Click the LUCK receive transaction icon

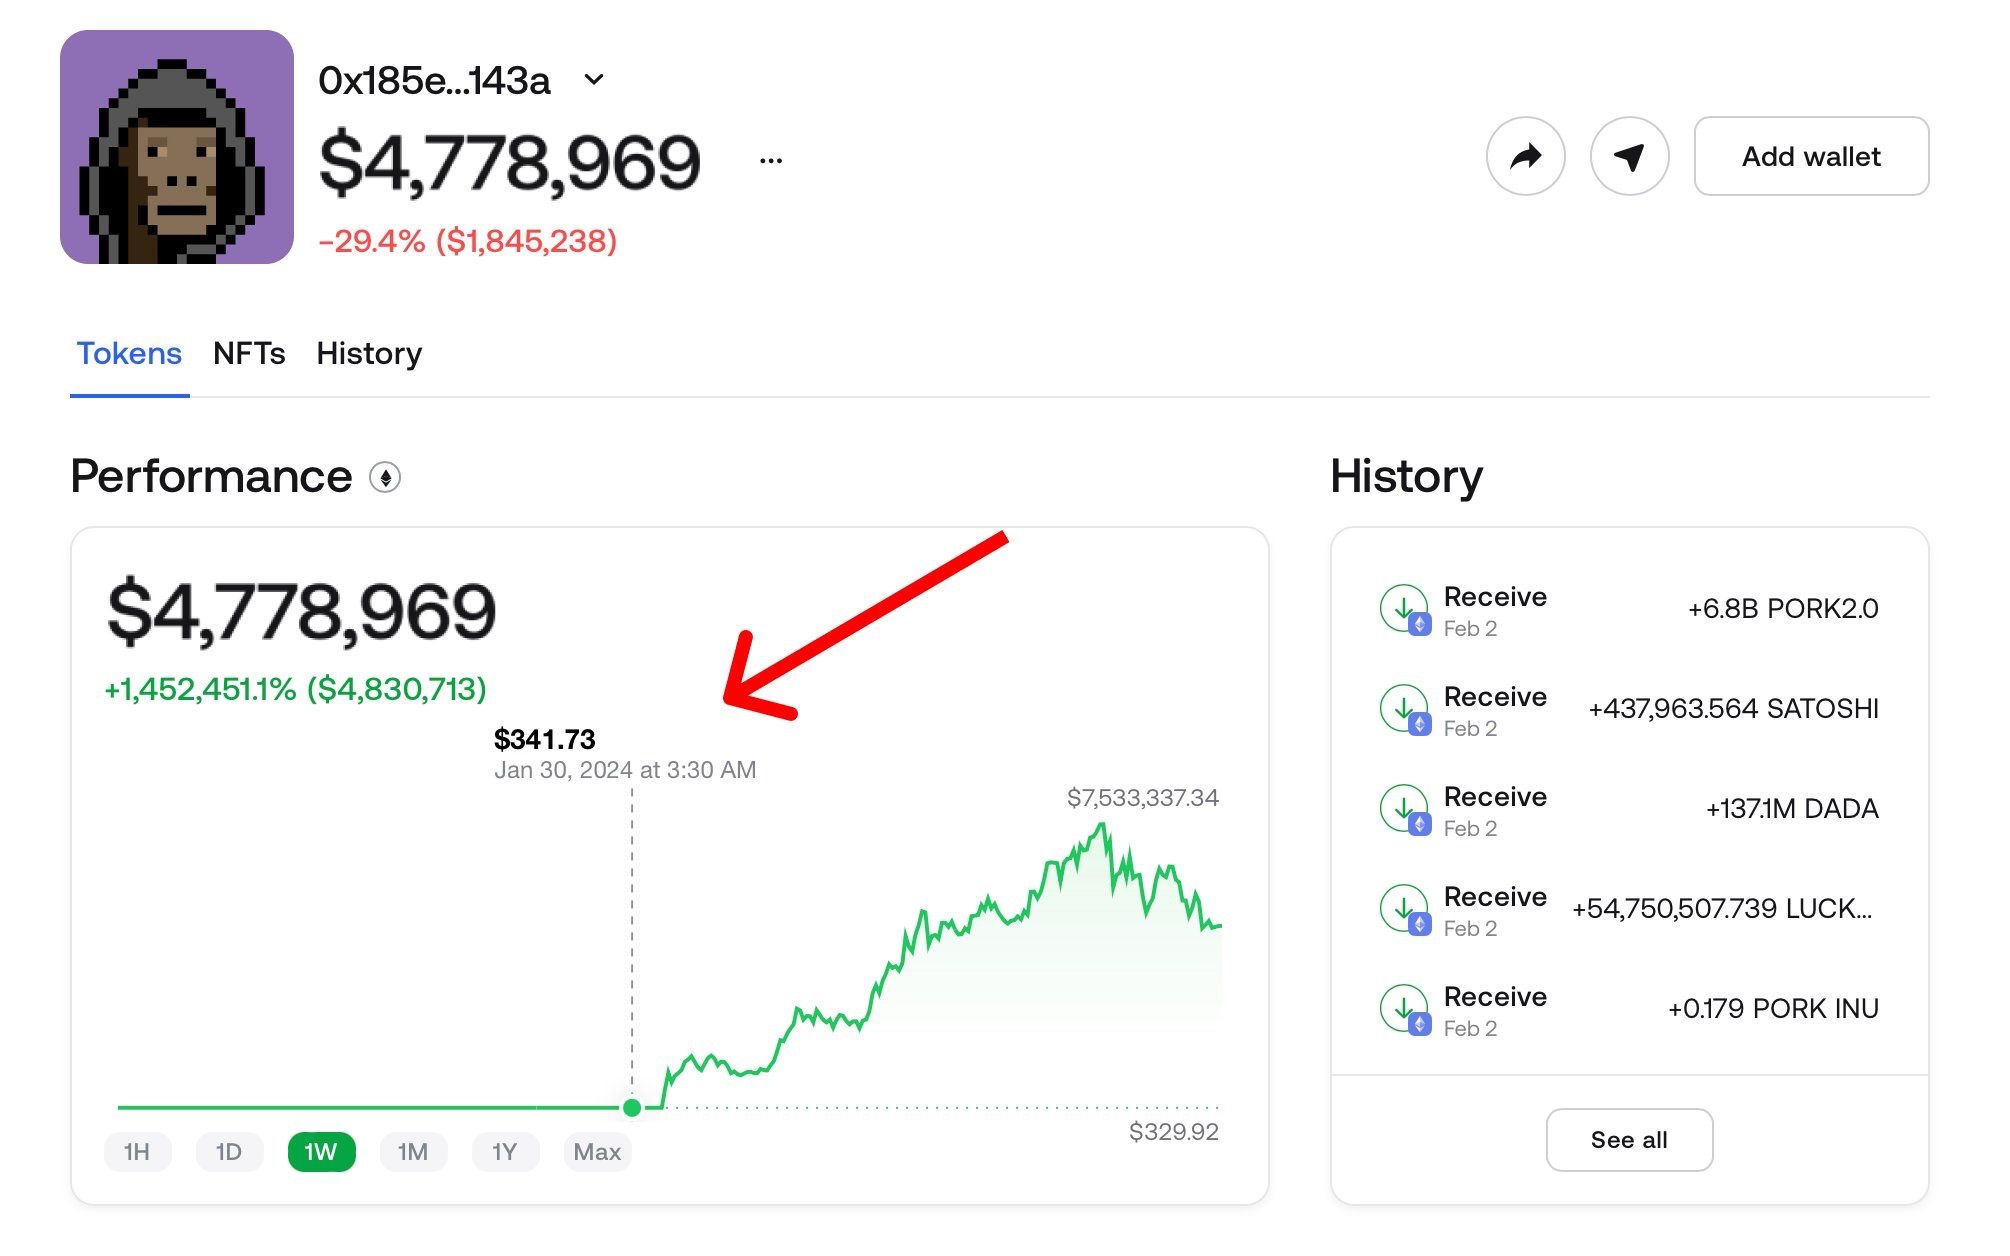coord(1405,908)
